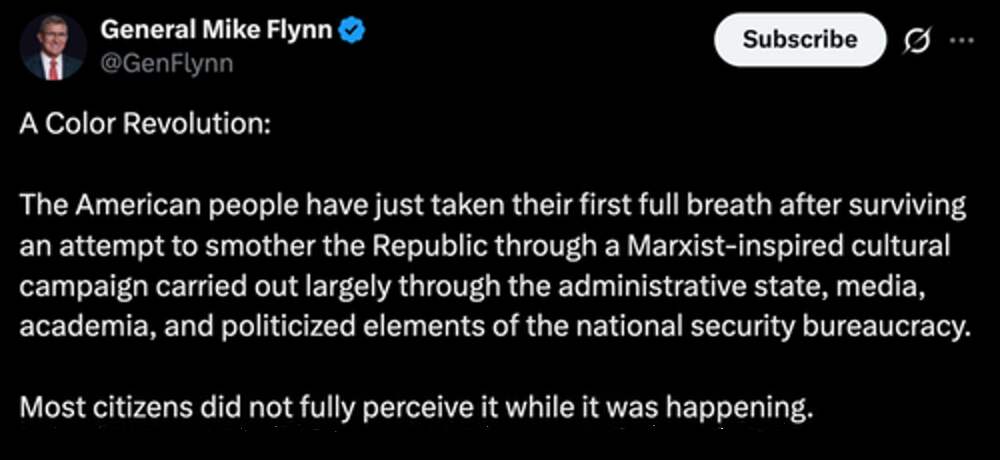
Task: Select the line starting "The American people"
Action: 493,205
